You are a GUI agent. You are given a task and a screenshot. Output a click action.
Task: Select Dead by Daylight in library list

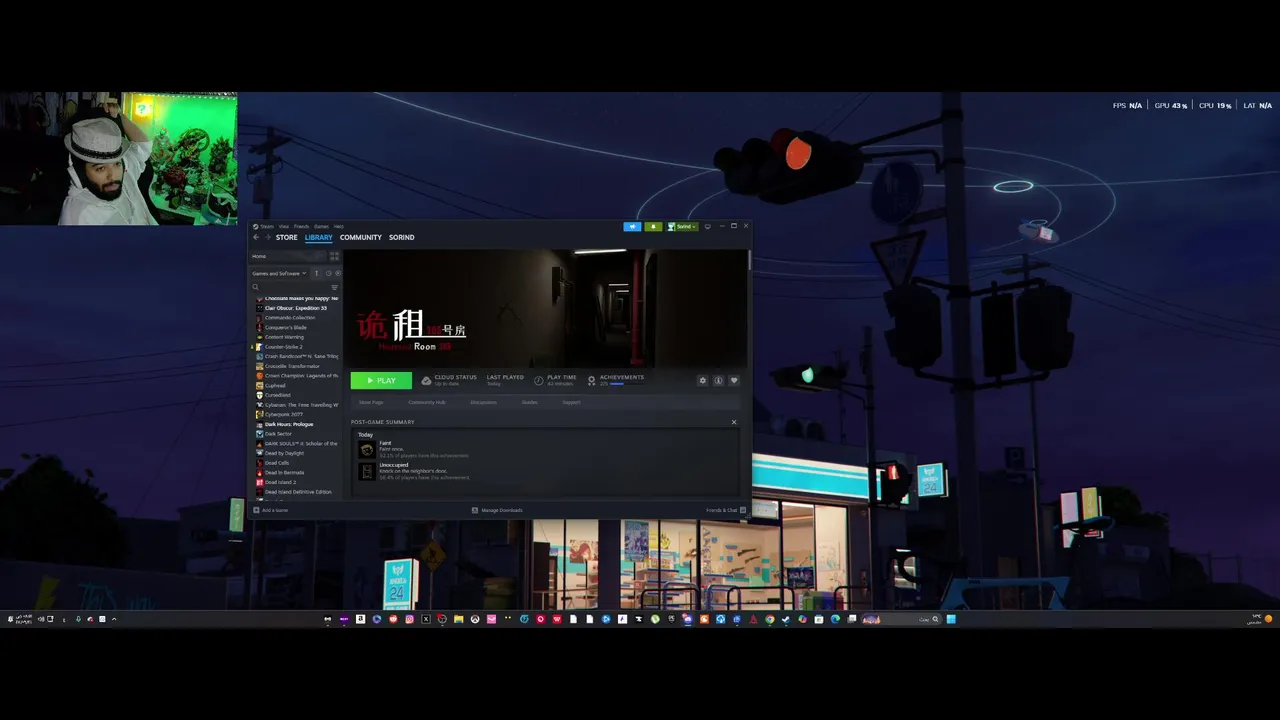point(284,453)
